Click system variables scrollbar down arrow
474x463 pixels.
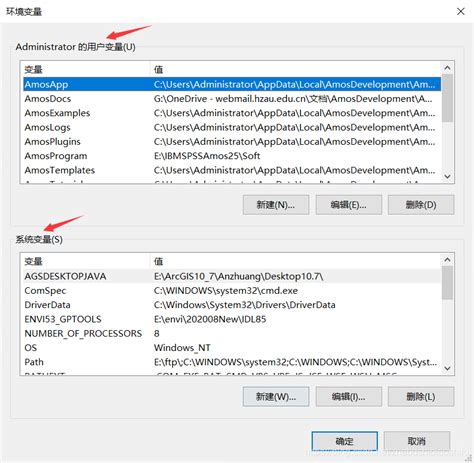(447, 368)
